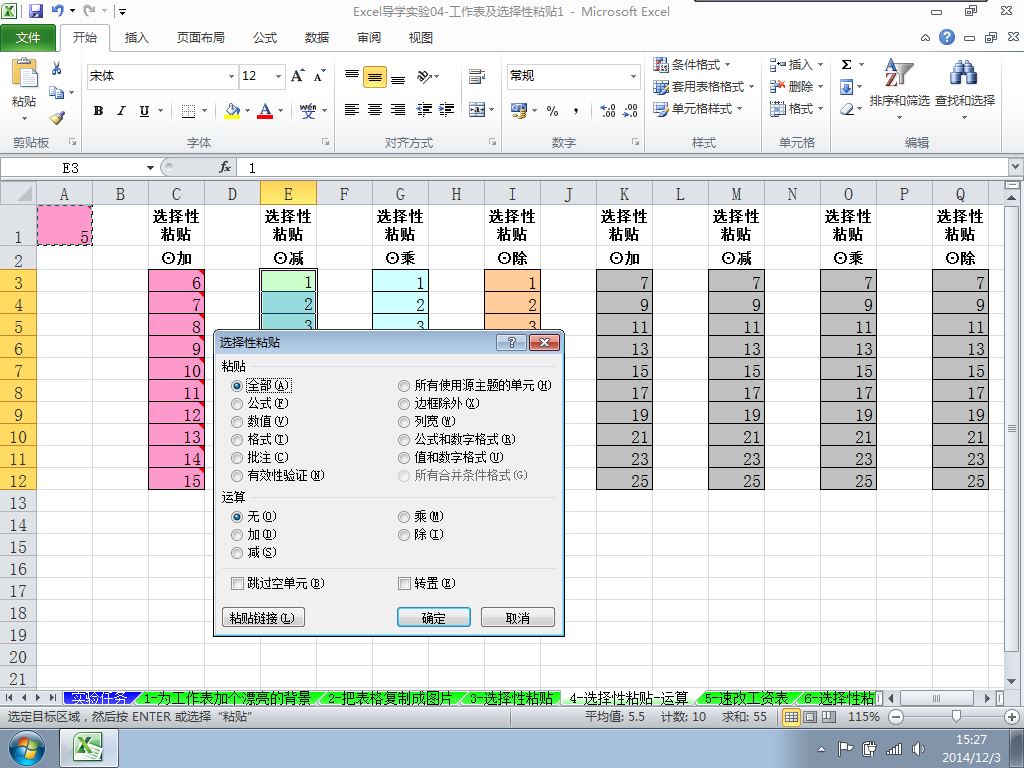Click the Save icon in quick access toolbar
1024x768 pixels.
[x=36, y=11]
